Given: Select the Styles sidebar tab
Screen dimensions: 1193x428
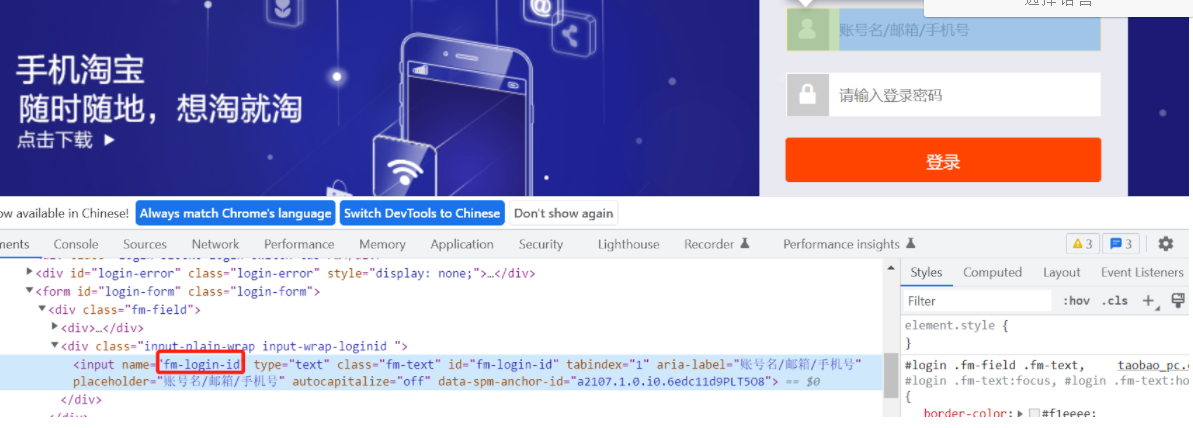Looking at the screenshot, I should pos(926,272).
